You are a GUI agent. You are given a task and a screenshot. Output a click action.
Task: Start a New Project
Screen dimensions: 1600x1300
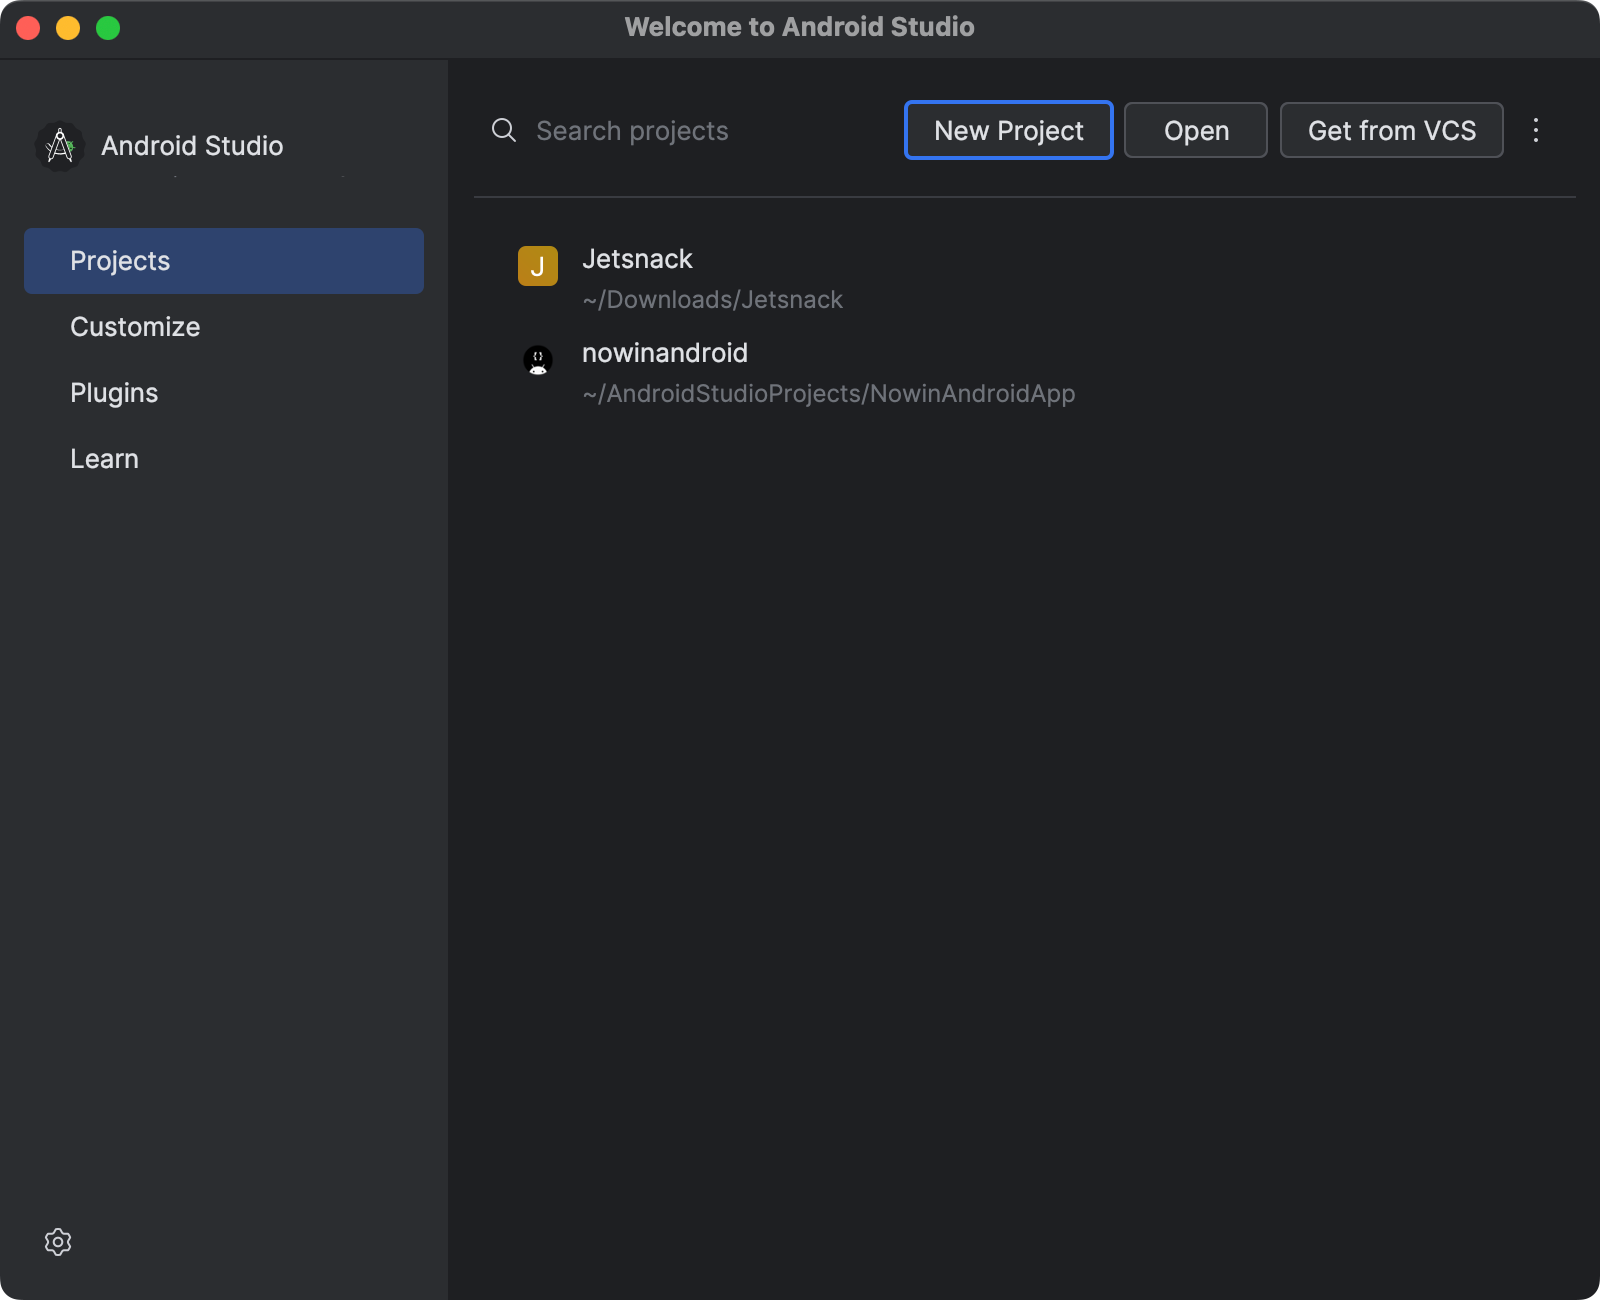pos(1008,130)
